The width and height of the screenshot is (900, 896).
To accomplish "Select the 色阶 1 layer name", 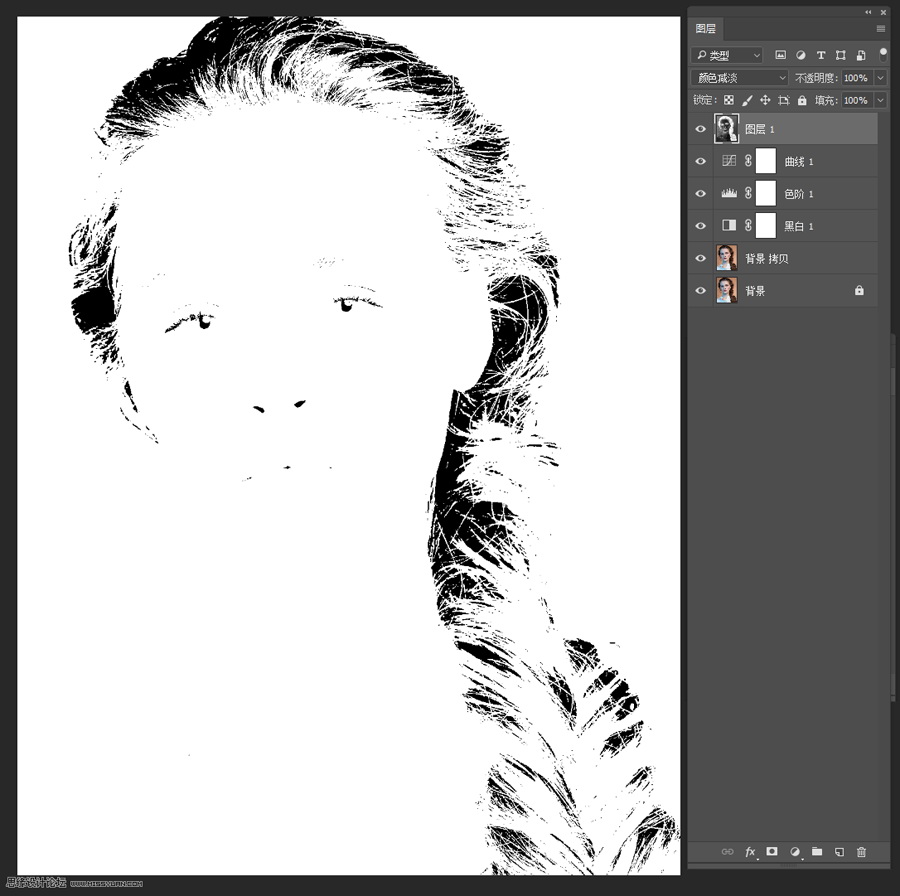I will [x=799, y=194].
